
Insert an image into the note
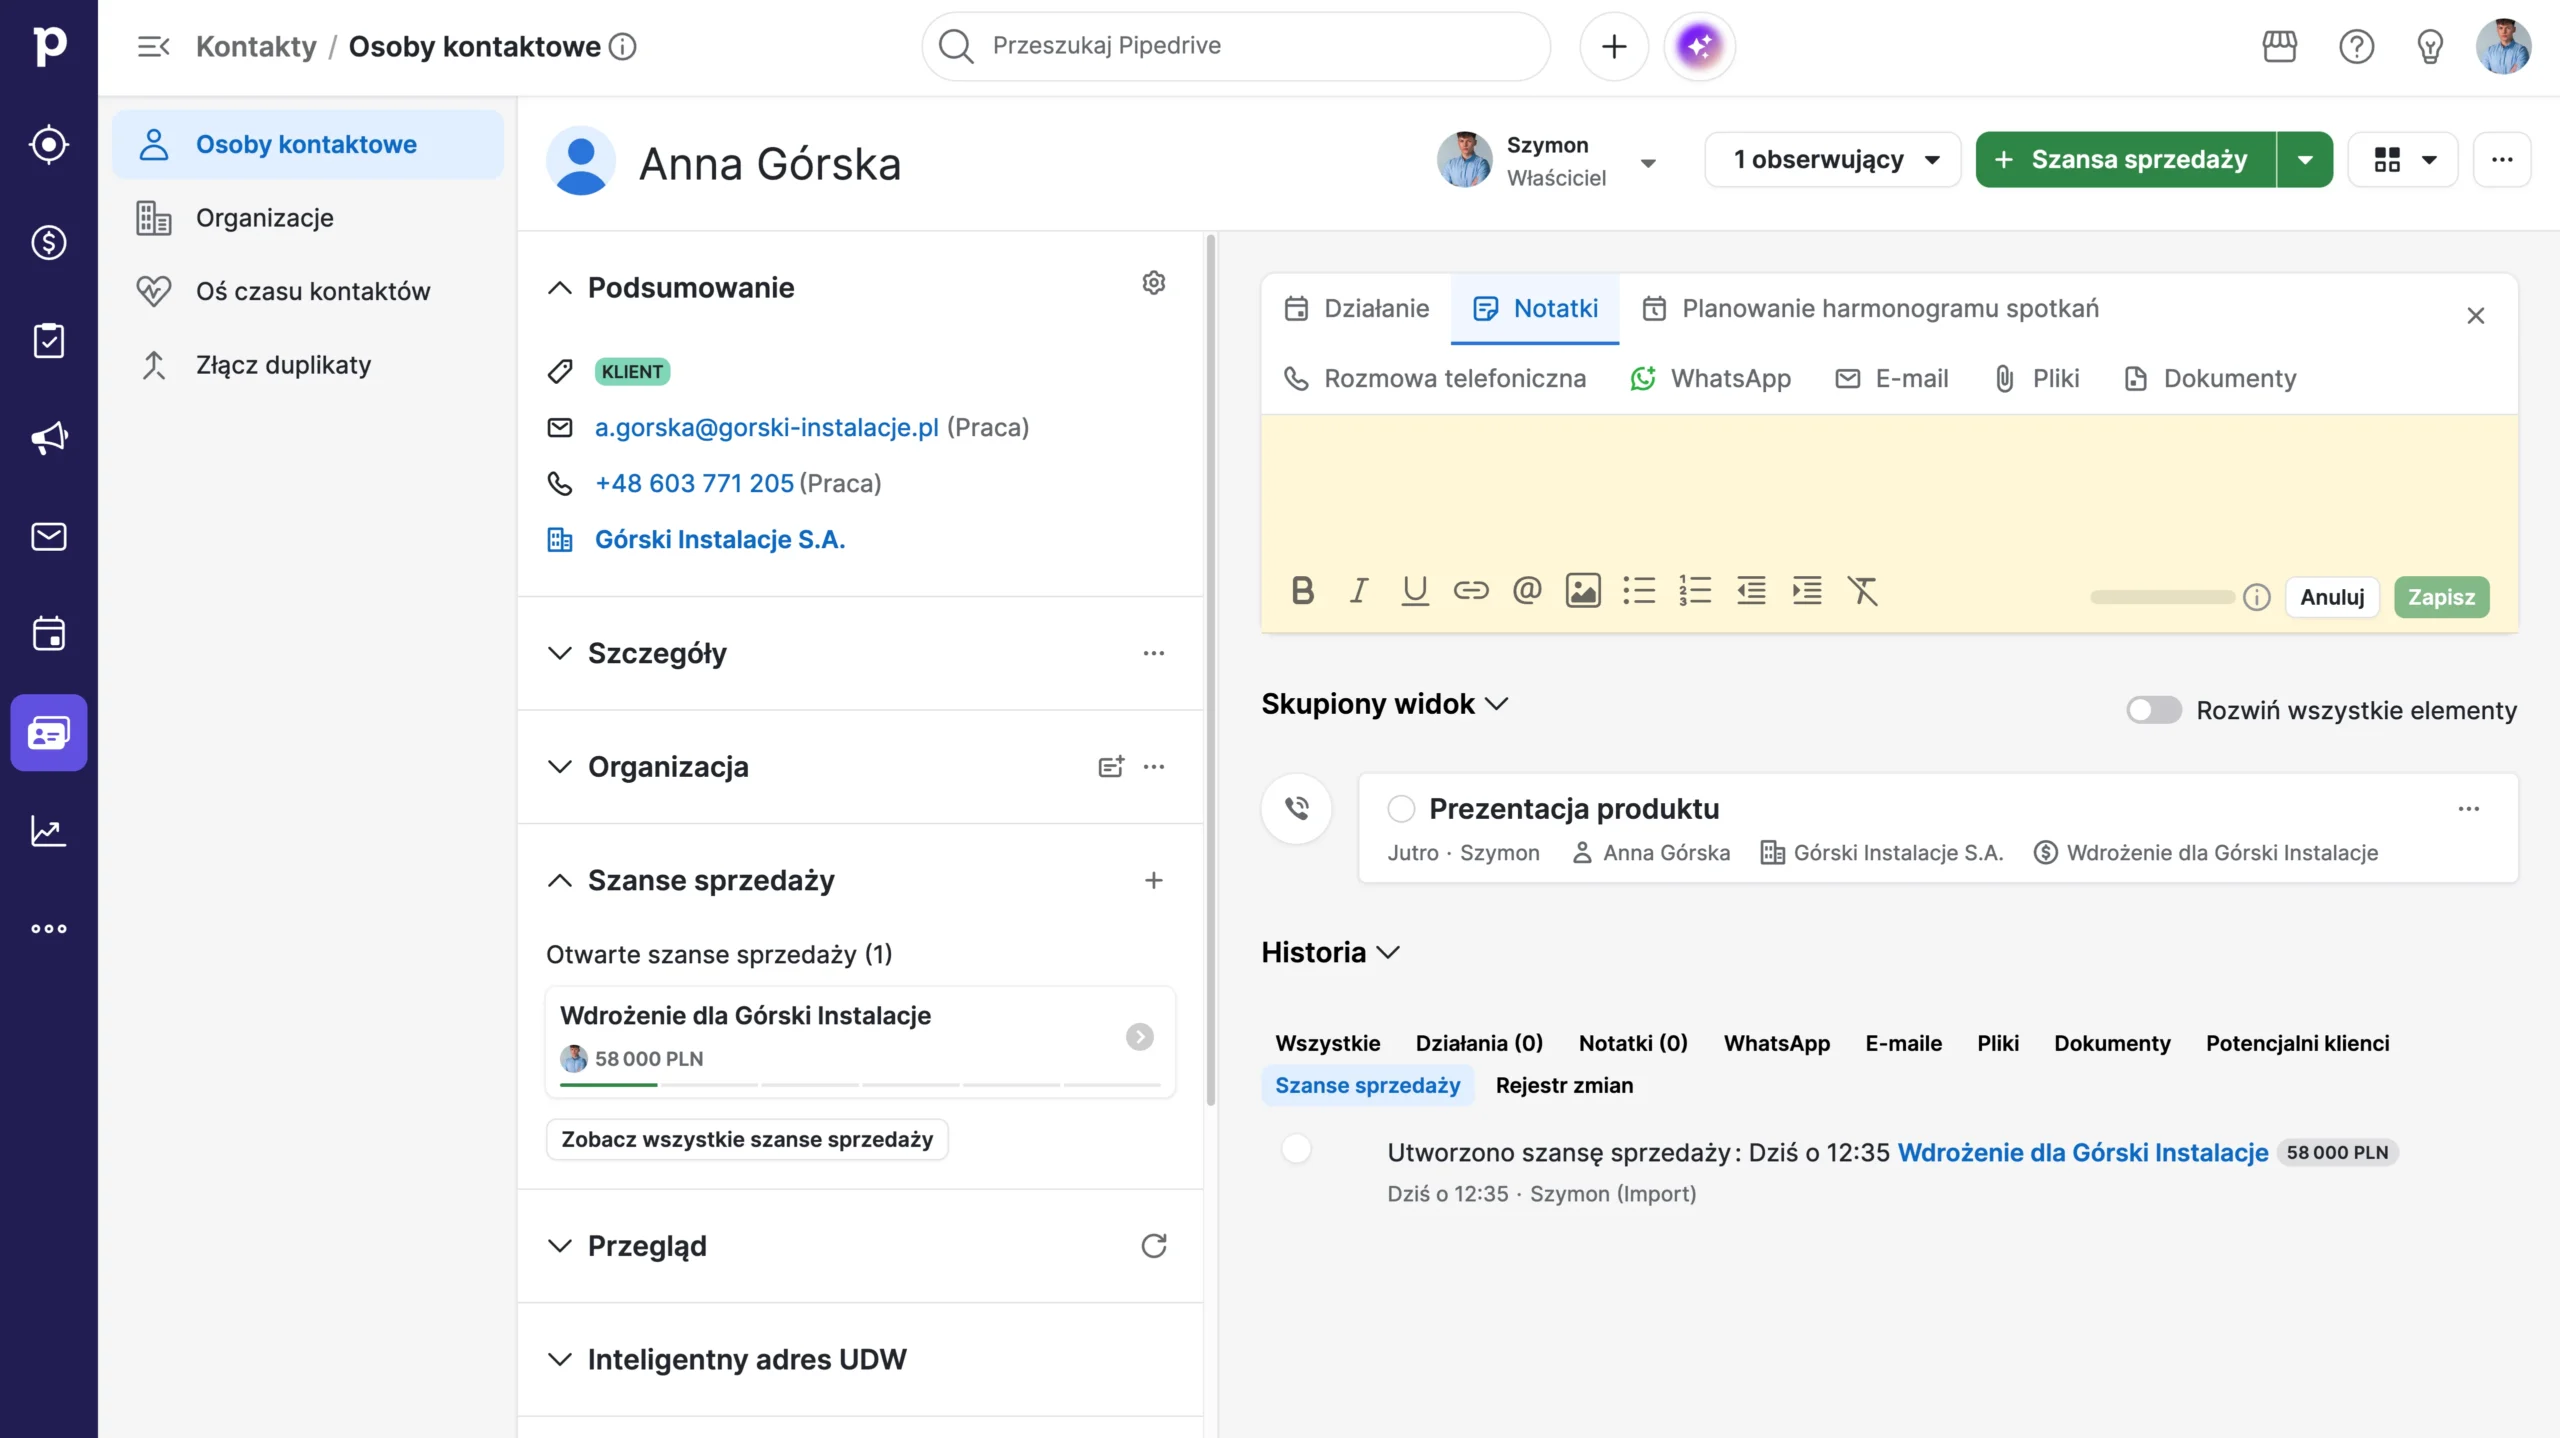[x=1582, y=591]
